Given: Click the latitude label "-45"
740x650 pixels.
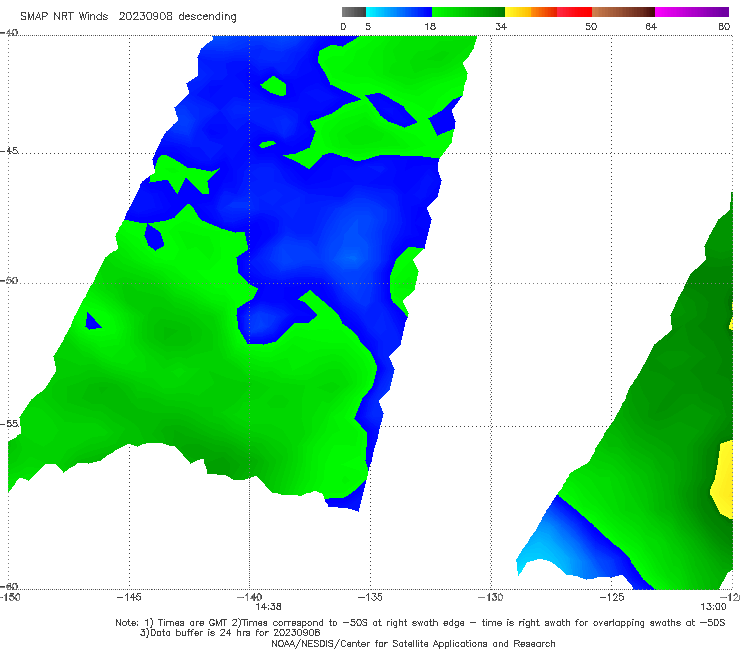Looking at the screenshot, I should coord(9,151).
